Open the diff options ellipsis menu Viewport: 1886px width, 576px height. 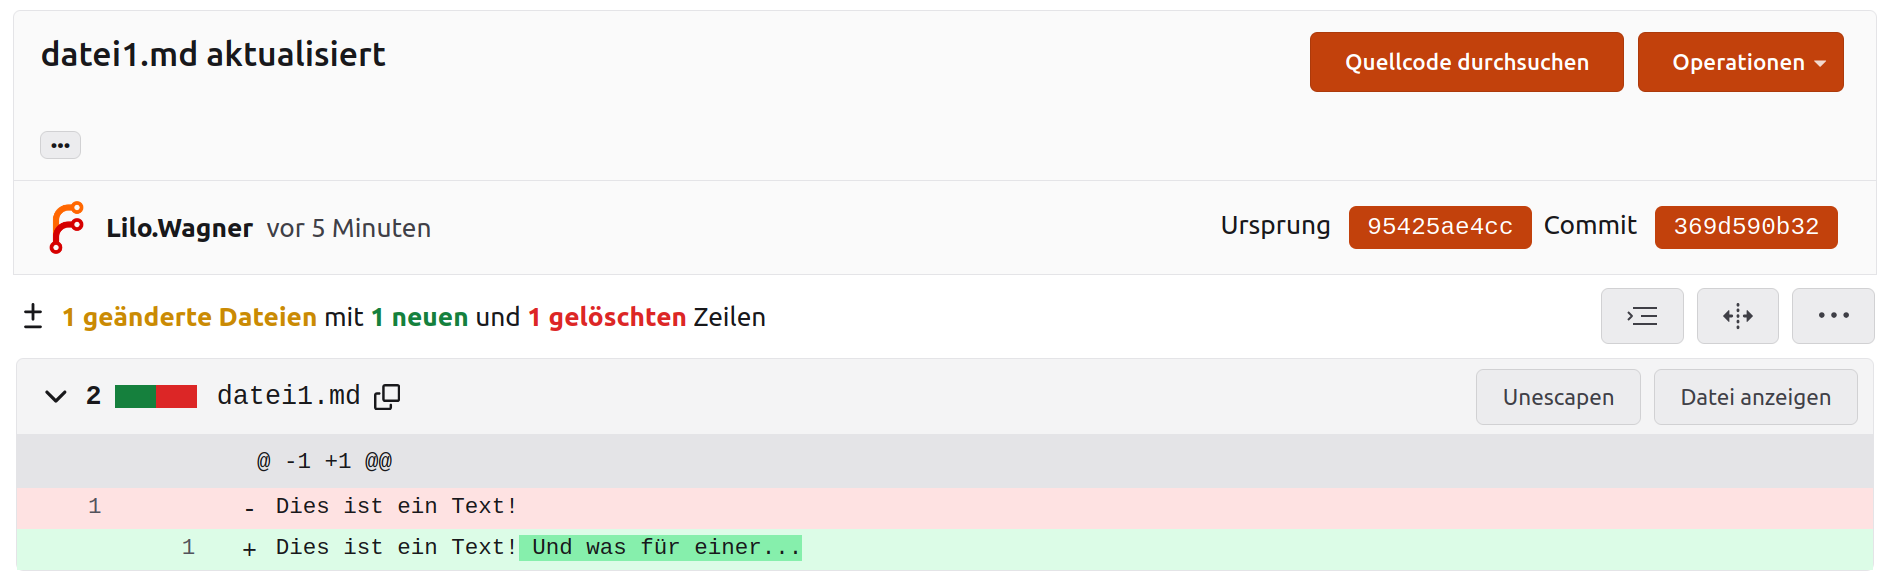pos(1832,316)
